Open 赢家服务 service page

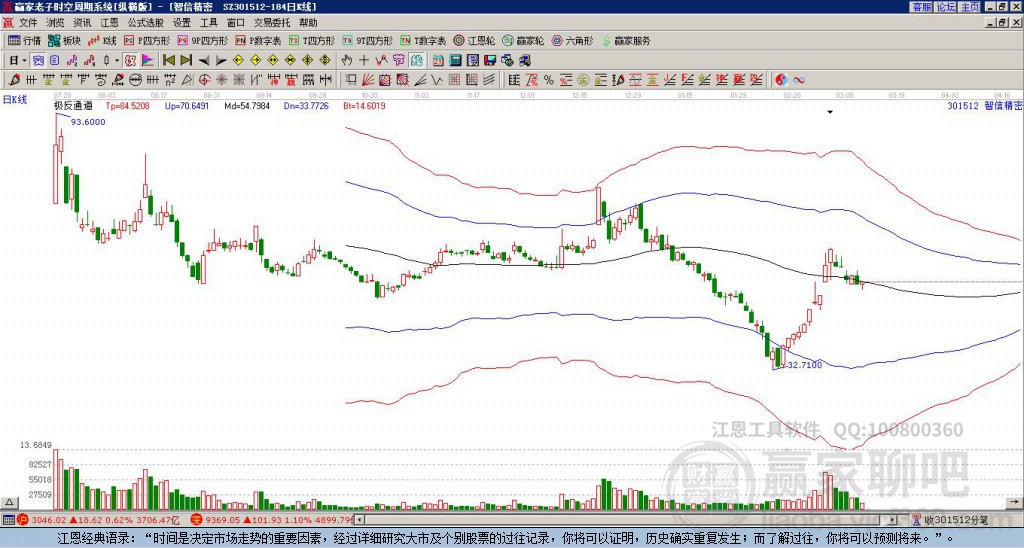tap(626, 40)
